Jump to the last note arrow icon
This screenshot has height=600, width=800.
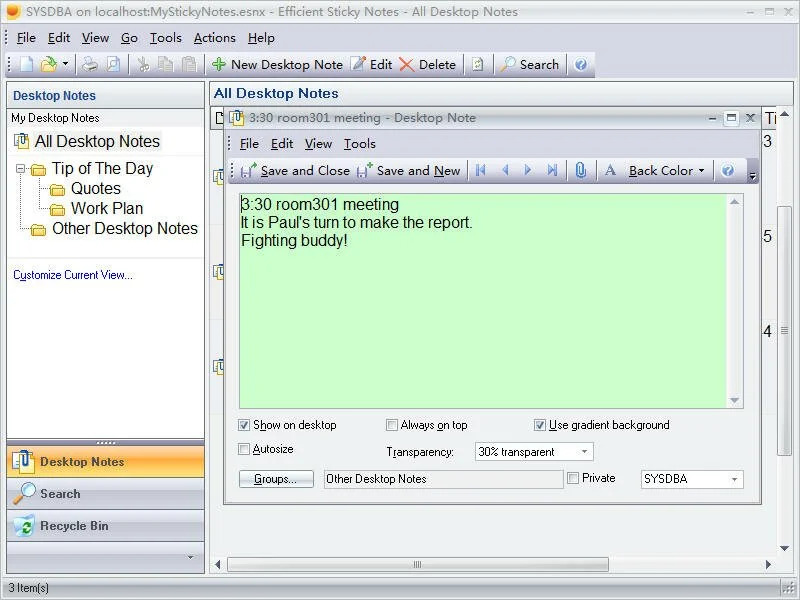(552, 170)
